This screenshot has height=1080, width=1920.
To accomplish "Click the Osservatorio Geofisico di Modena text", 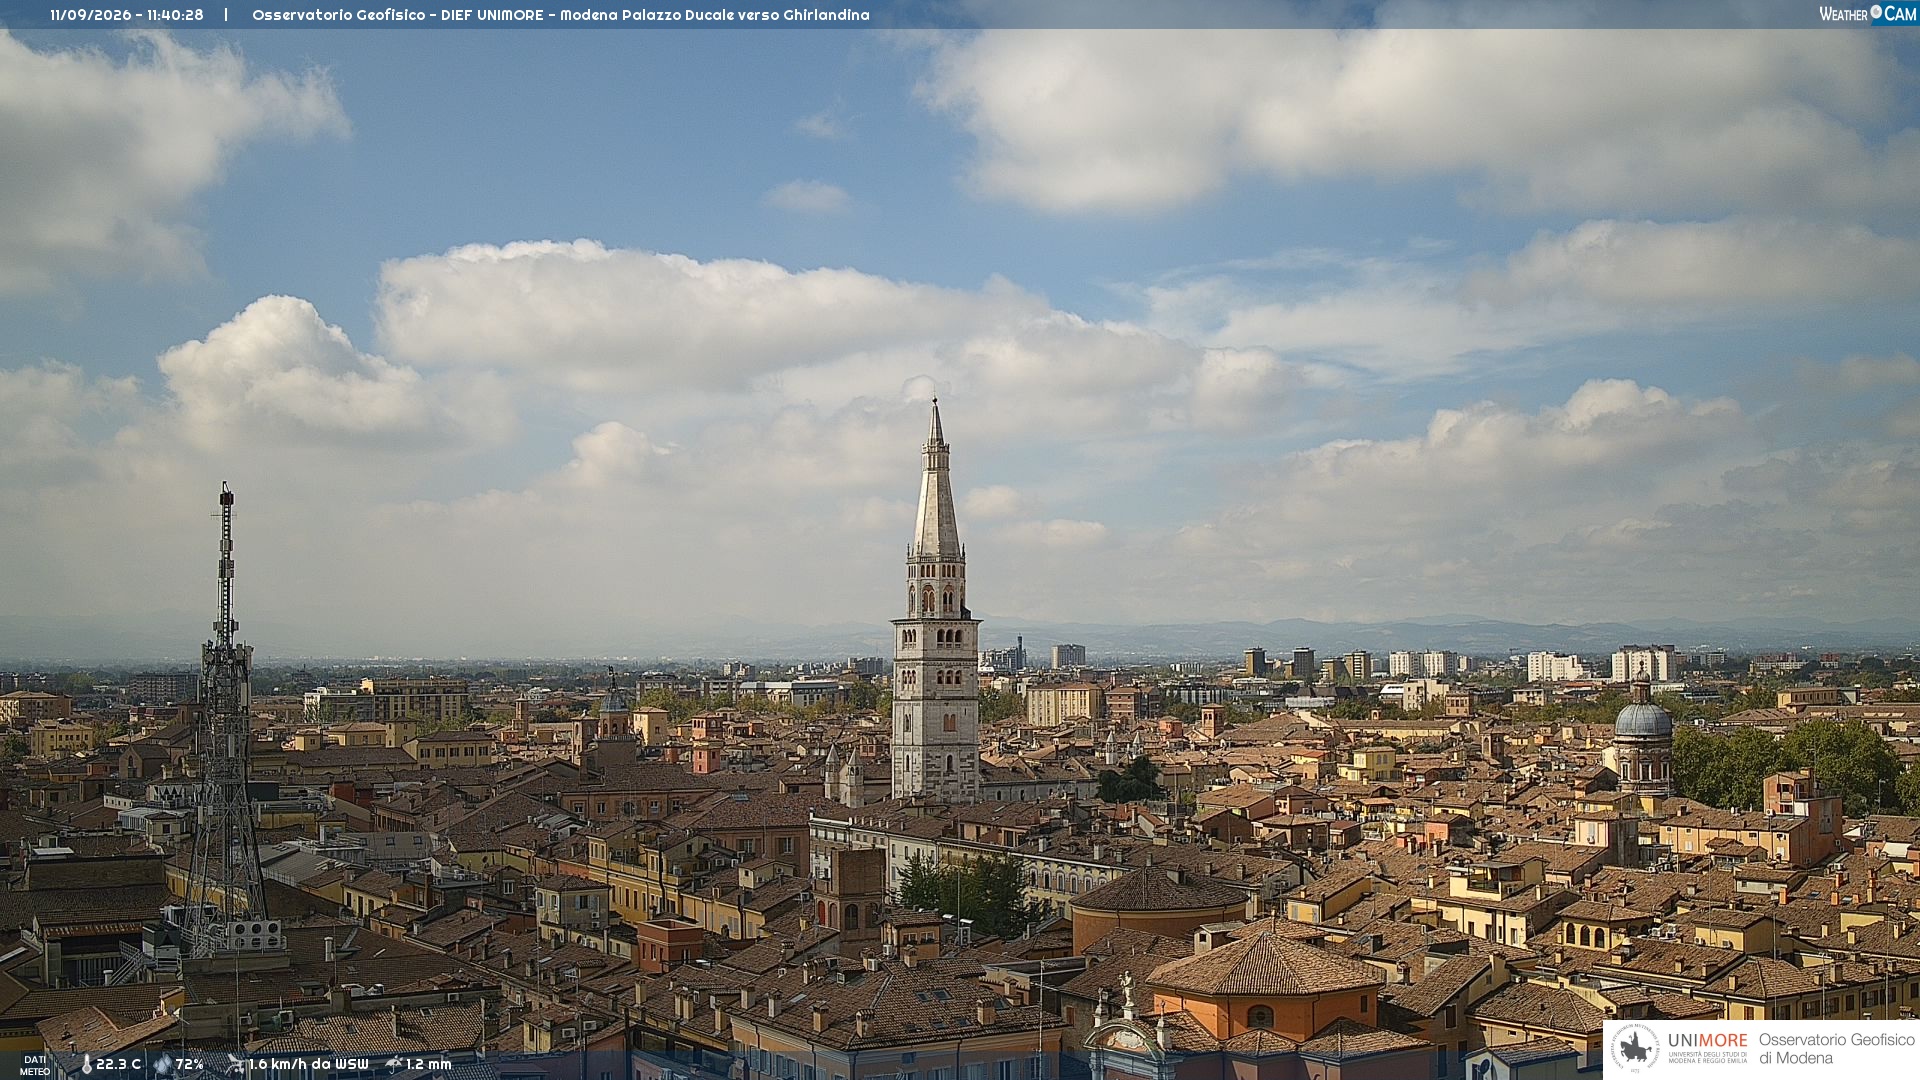I will [x=1837, y=1049].
